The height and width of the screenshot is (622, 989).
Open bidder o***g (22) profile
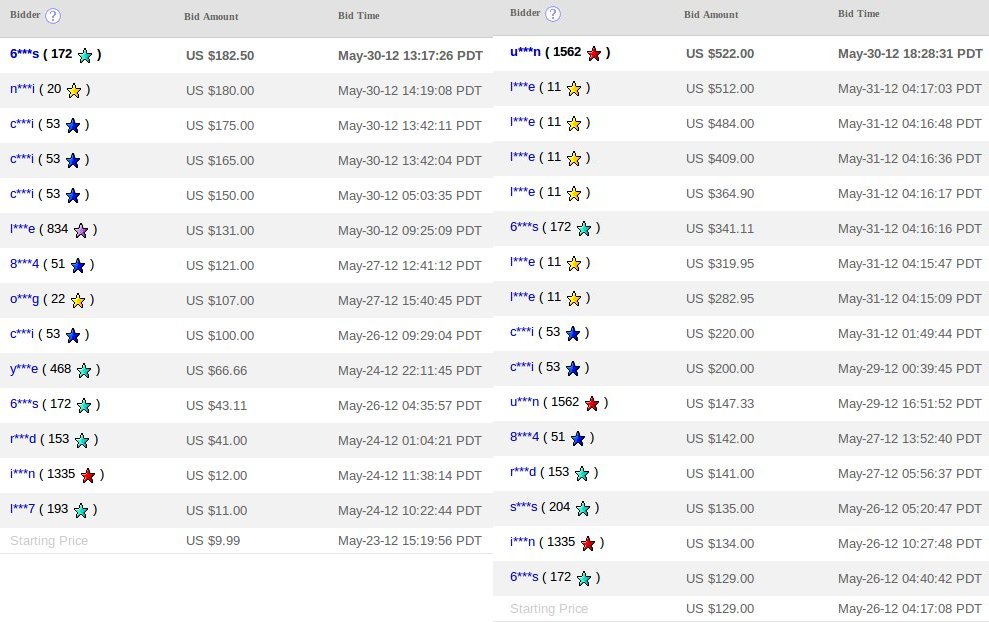tap(23, 300)
